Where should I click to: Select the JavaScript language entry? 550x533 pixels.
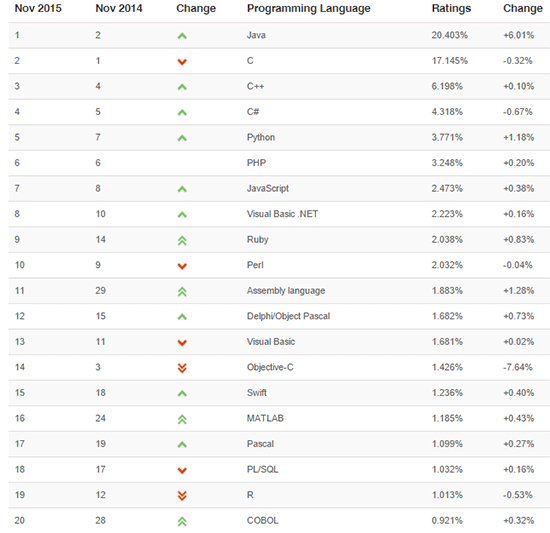point(268,188)
